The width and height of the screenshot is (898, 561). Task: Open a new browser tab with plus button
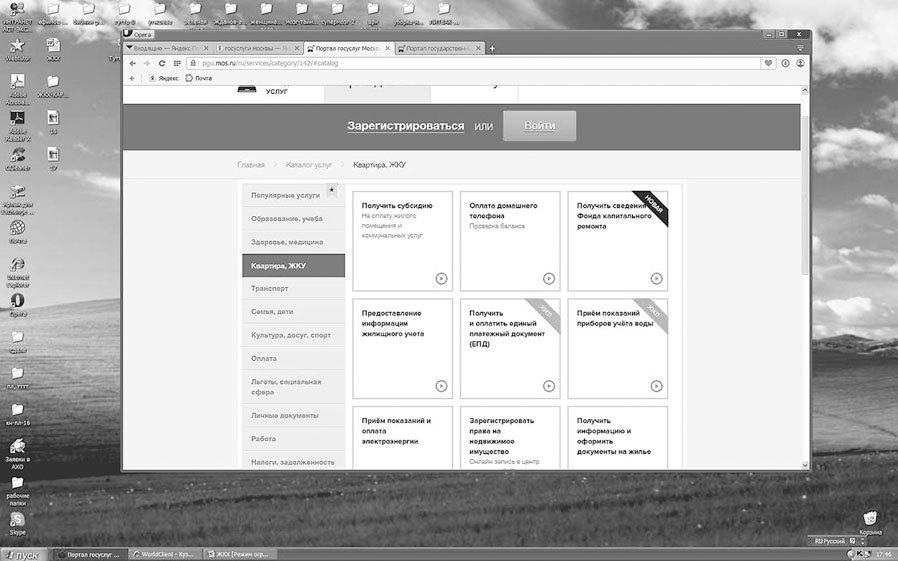[492, 48]
